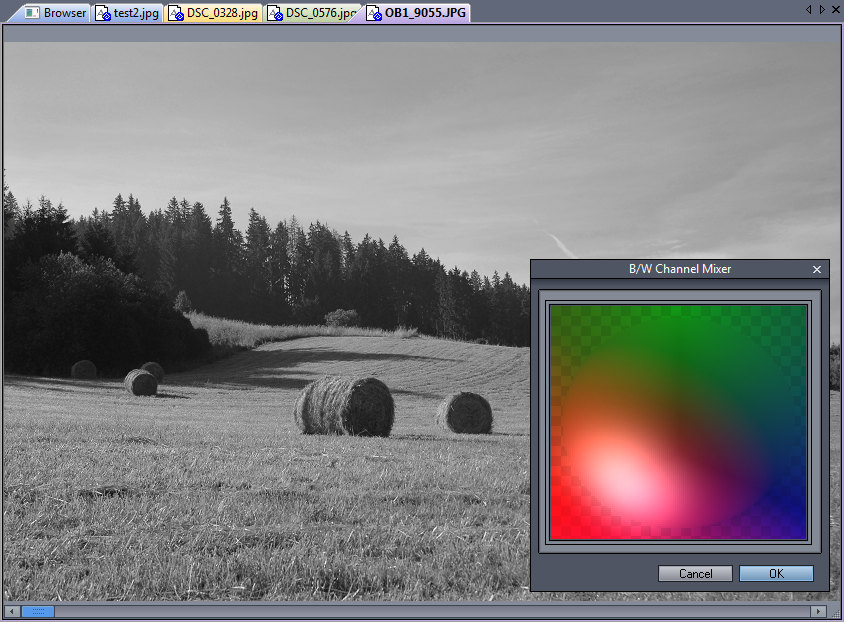Open the test2.jpg tab
Viewport: 844px width, 622px height.
click(127, 13)
